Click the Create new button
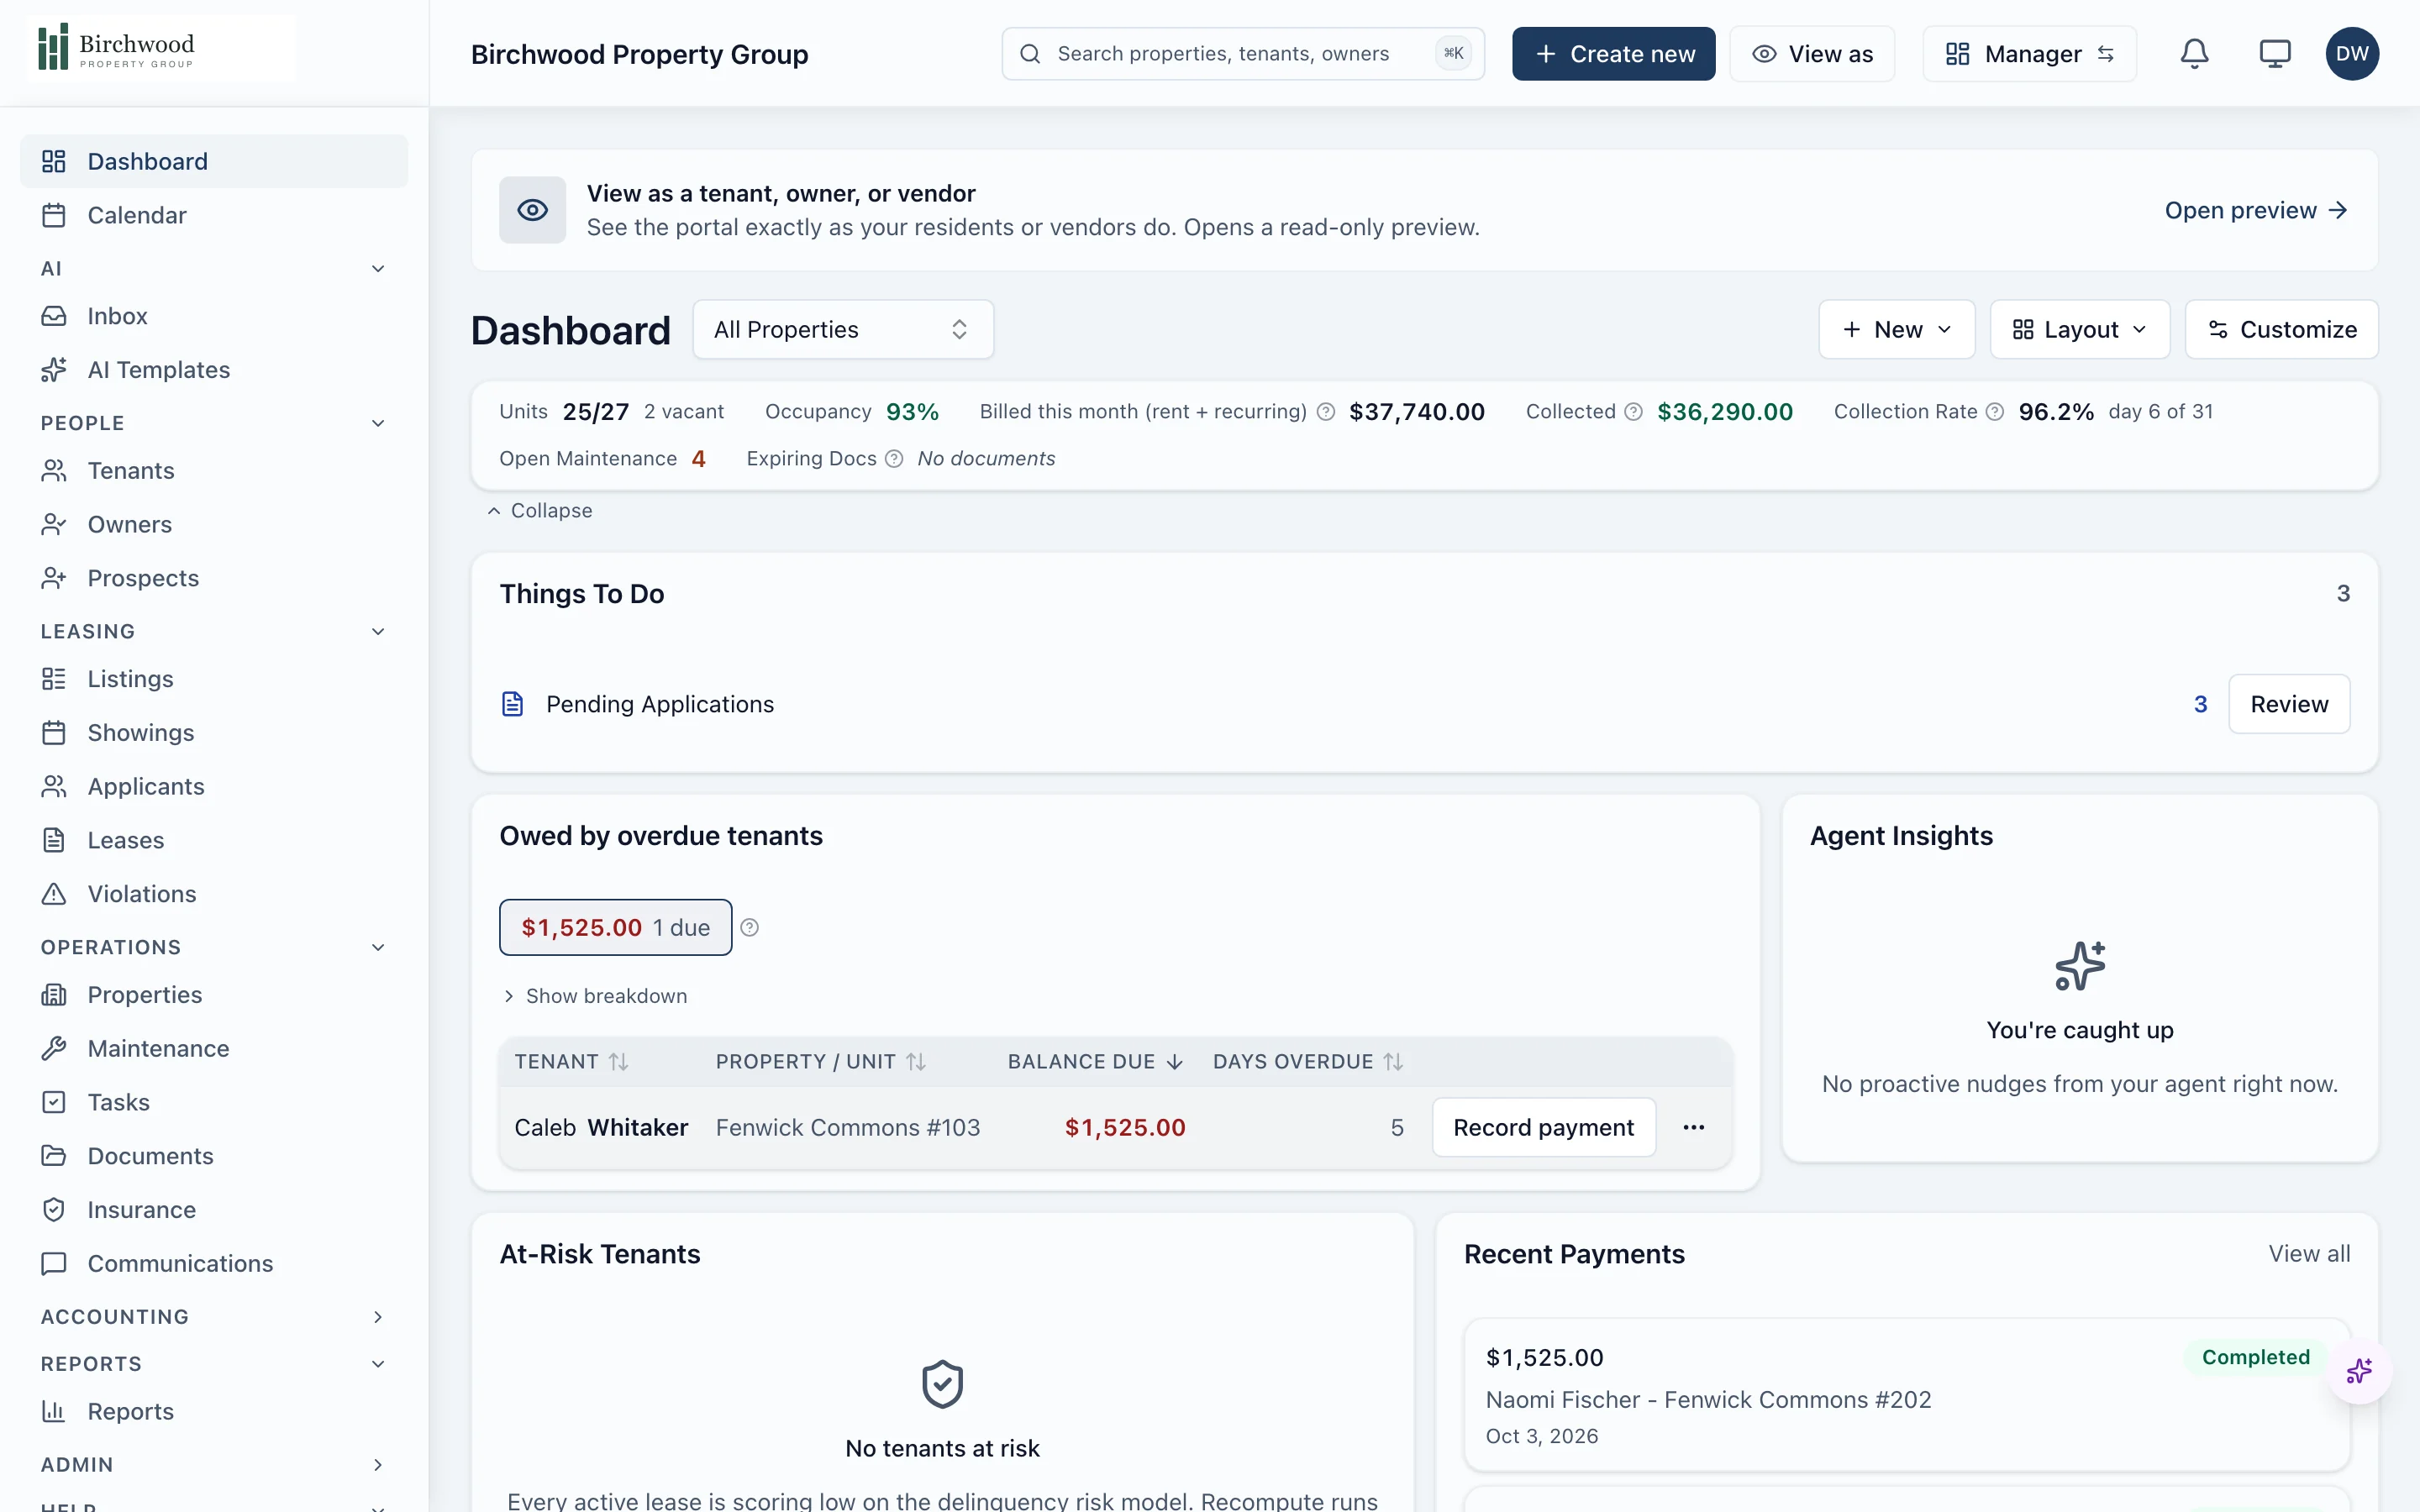Screen dimensions: 2420x1512 1613,54
